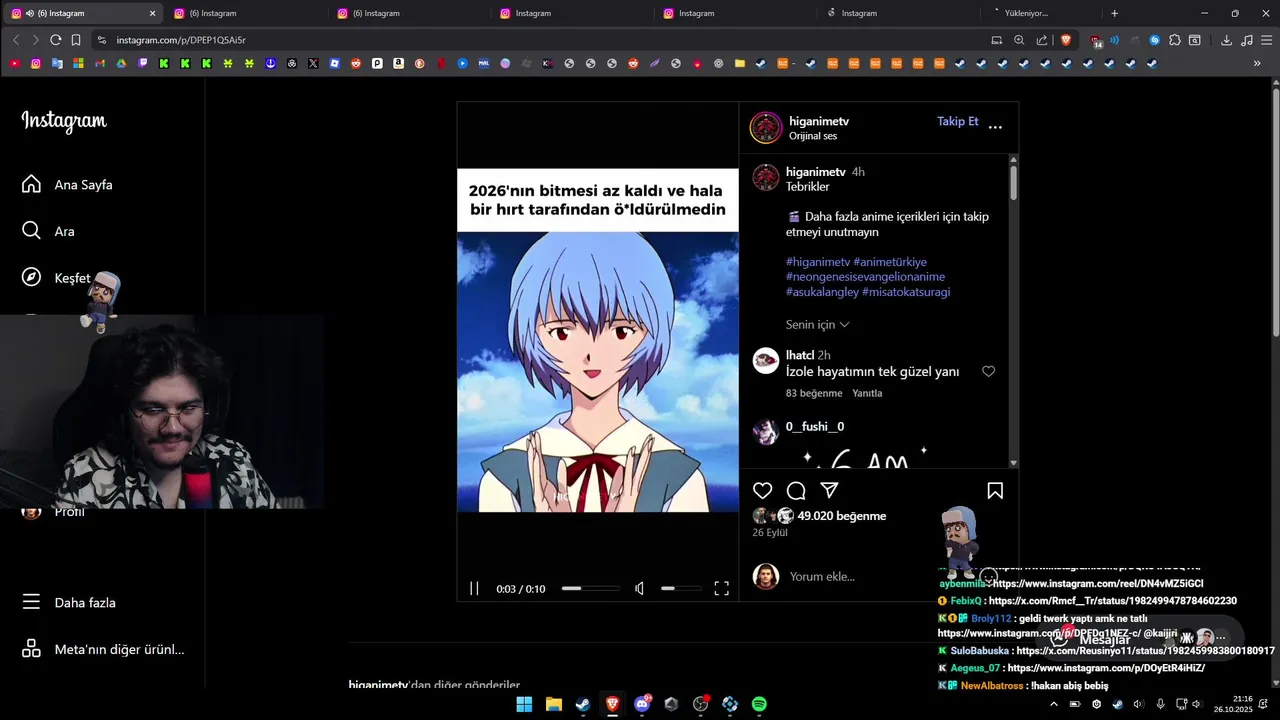The height and width of the screenshot is (720, 1280).
Task: Open the three-dot post options menu
Action: pos(995,127)
